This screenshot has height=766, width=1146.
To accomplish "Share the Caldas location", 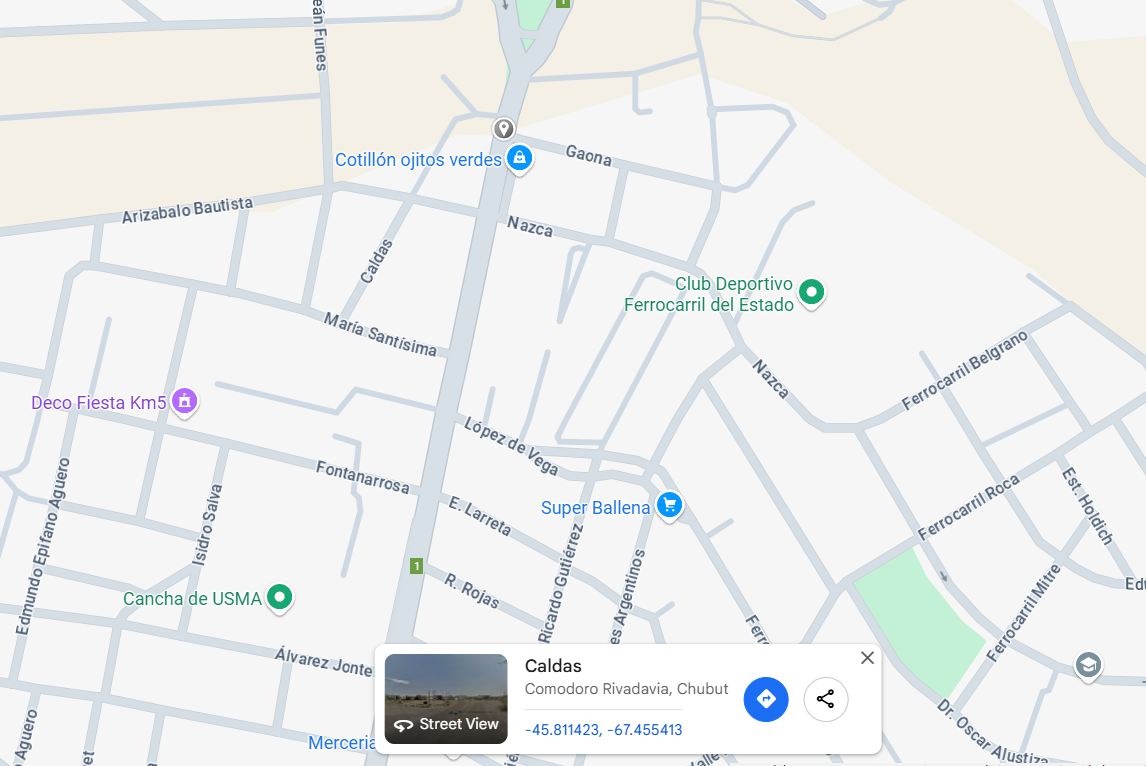I will coord(826,699).
